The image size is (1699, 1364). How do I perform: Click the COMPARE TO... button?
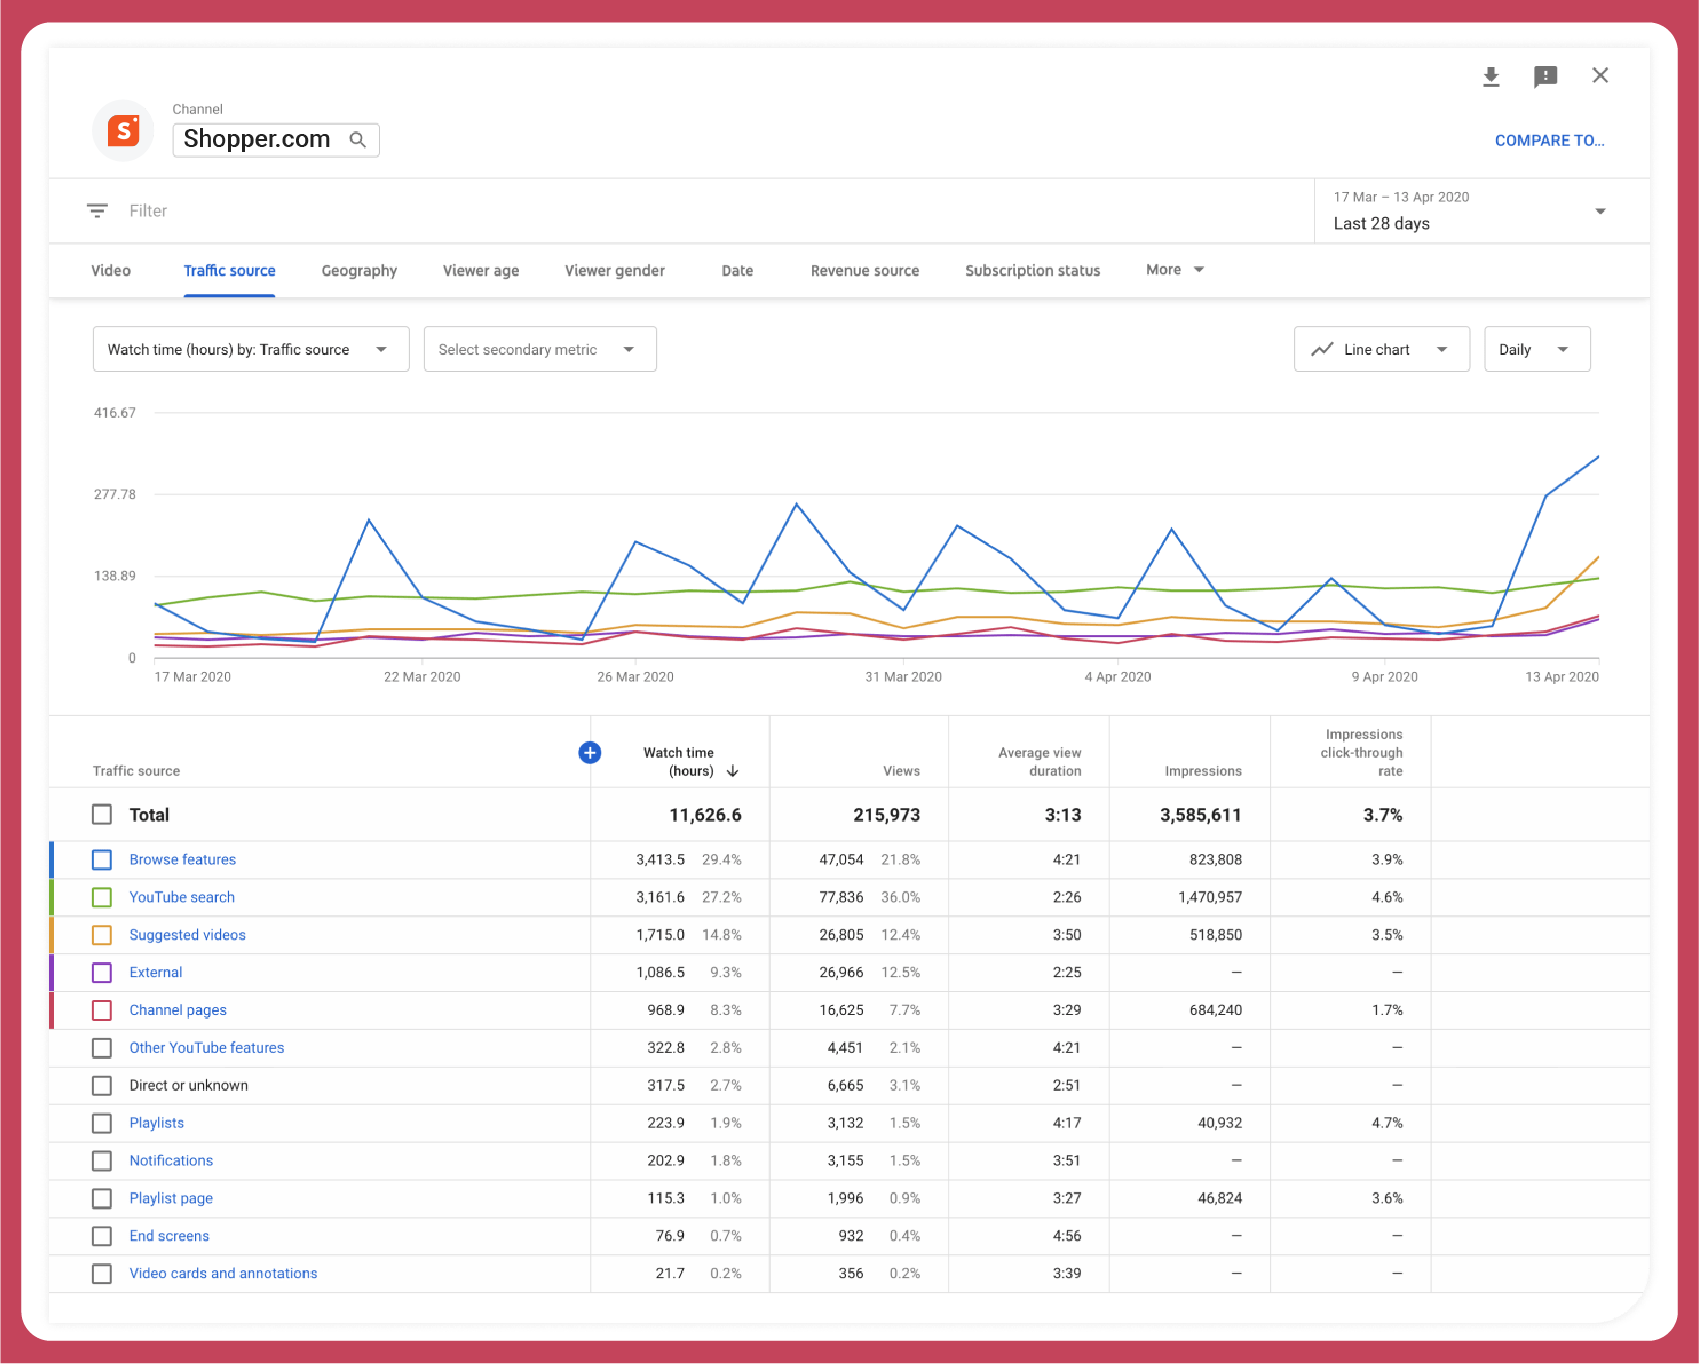1549,140
